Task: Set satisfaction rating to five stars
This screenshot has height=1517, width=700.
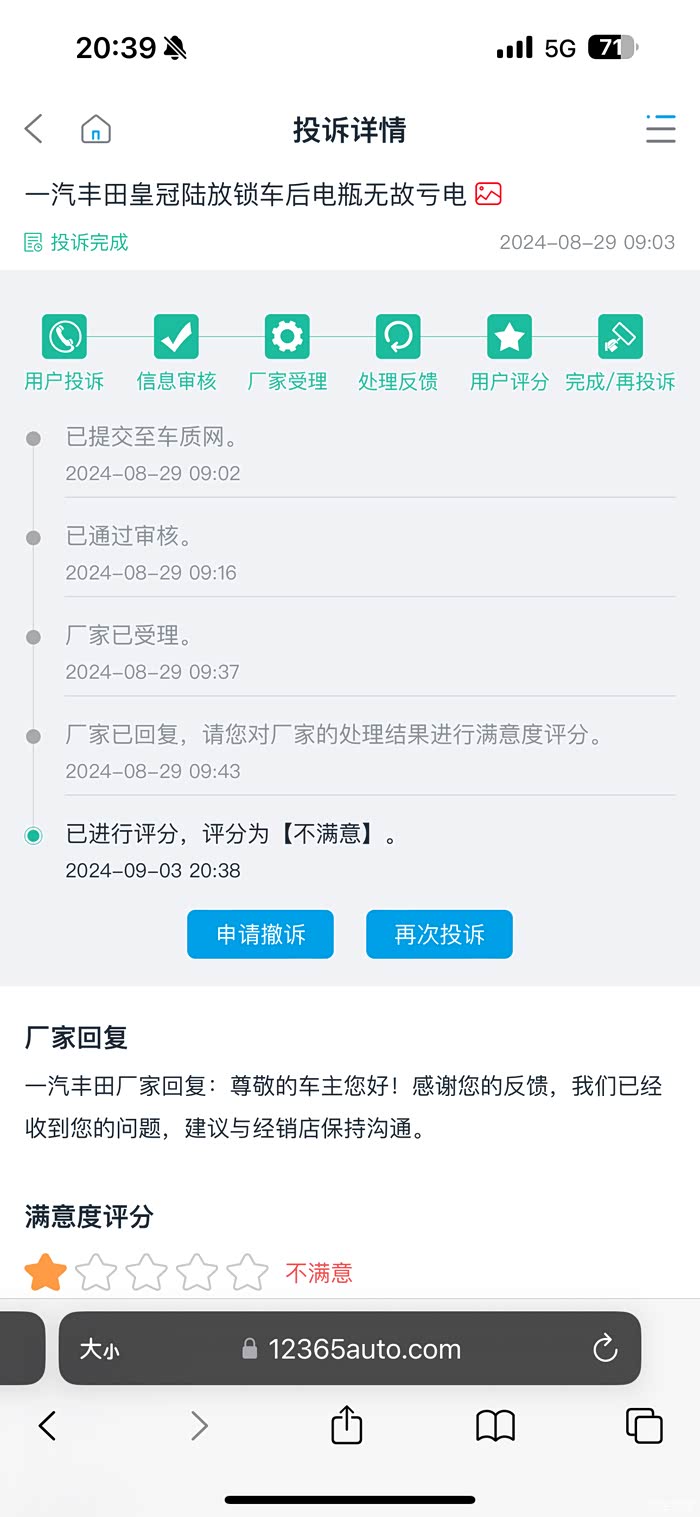Action: pos(247,1273)
